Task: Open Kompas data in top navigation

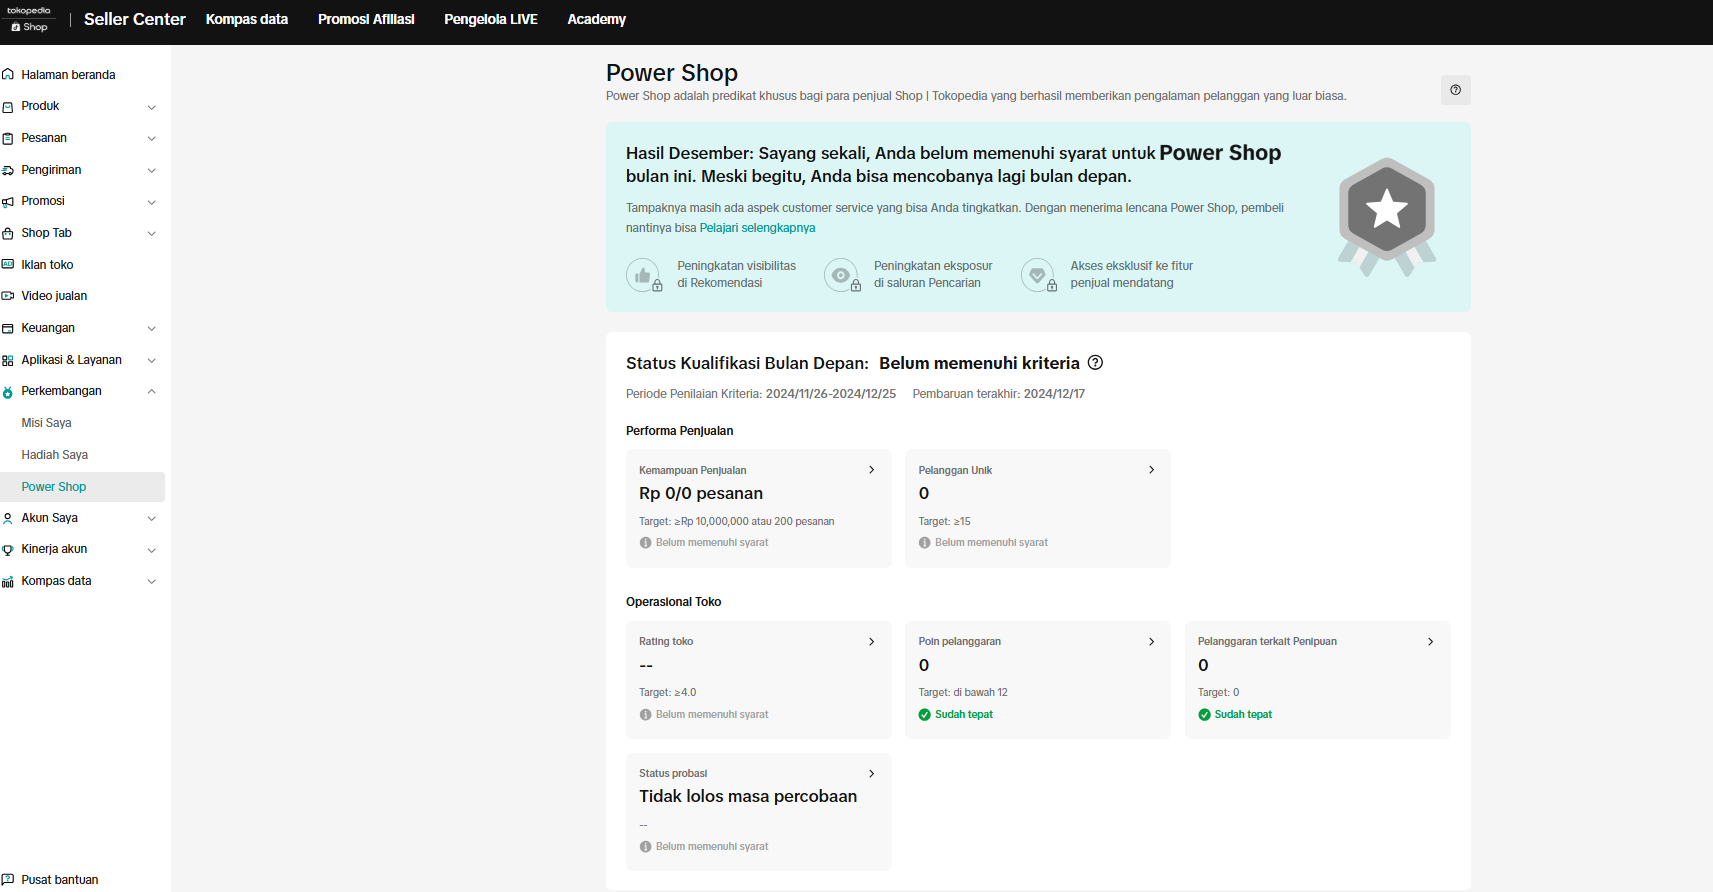Action: pyautogui.click(x=246, y=19)
